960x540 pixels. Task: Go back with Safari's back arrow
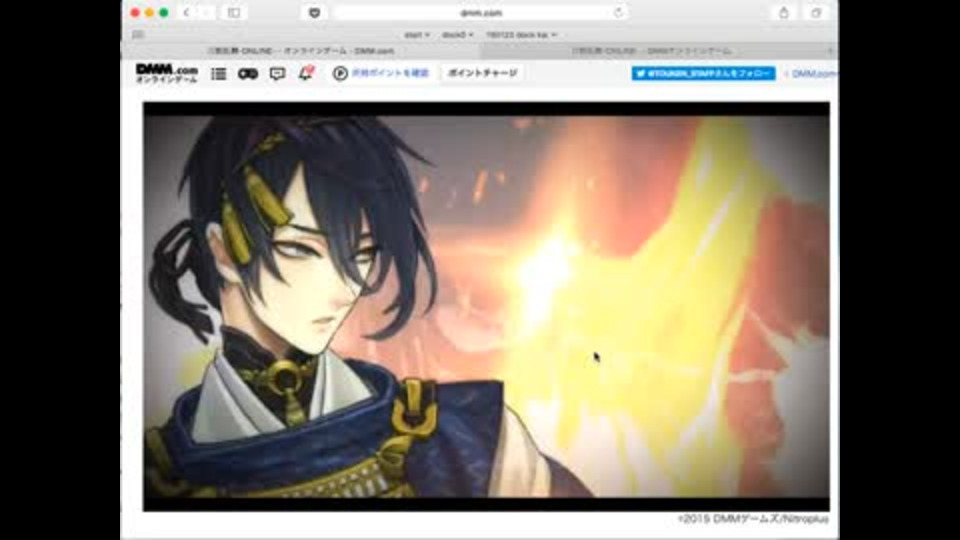tap(187, 12)
